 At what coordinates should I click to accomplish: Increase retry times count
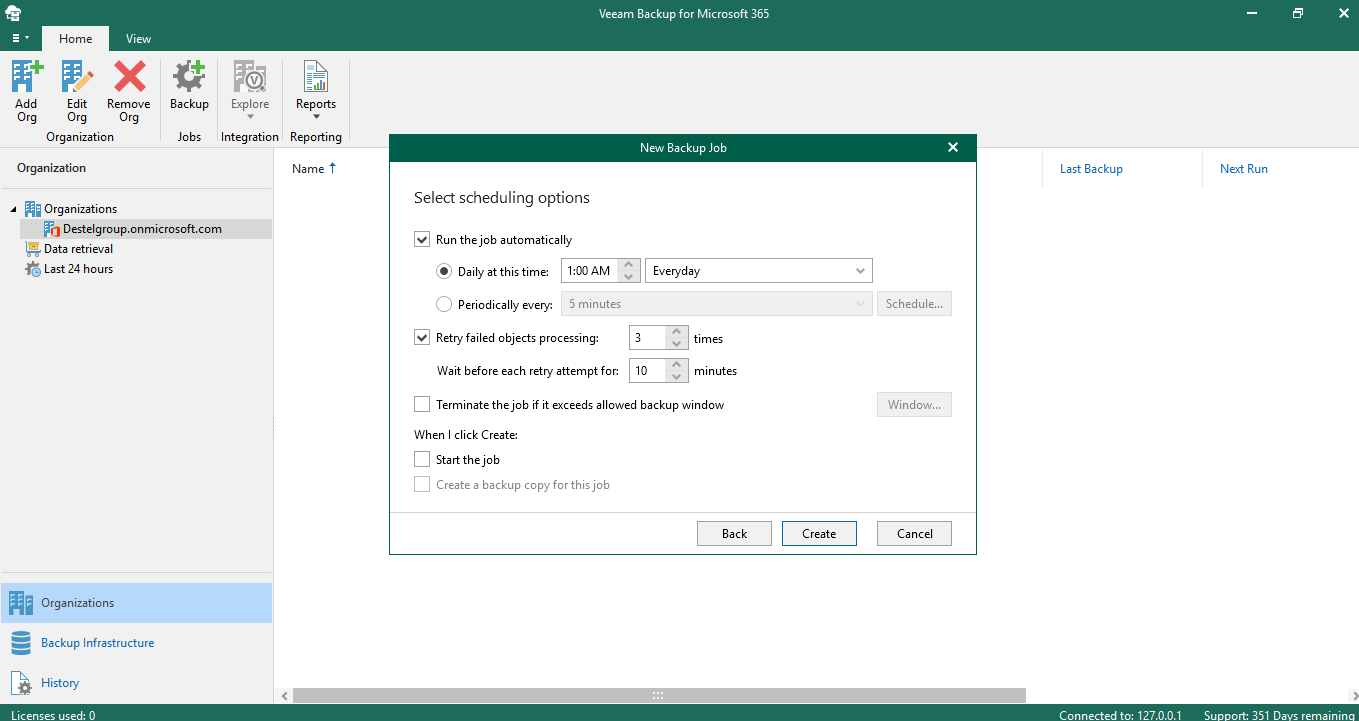[x=677, y=332]
